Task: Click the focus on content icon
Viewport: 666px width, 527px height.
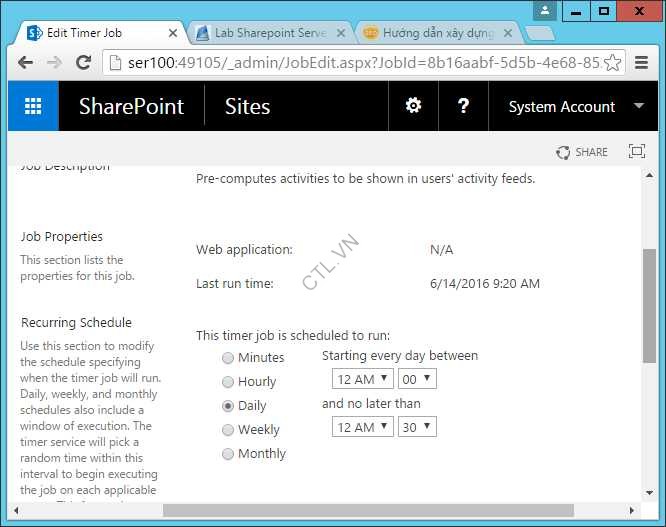Action: [x=636, y=152]
